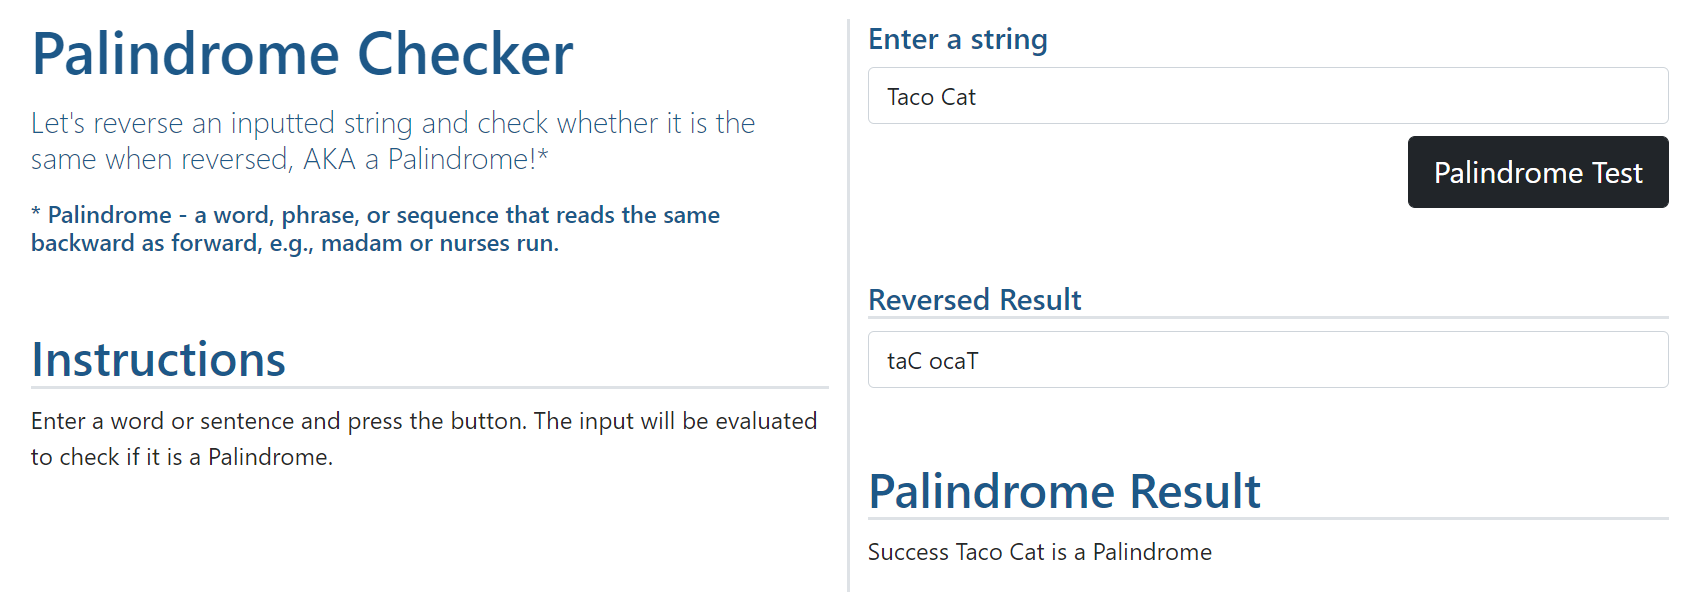Click the palindrome definition text
The width and height of the screenshot is (1696, 608).
click(x=375, y=228)
